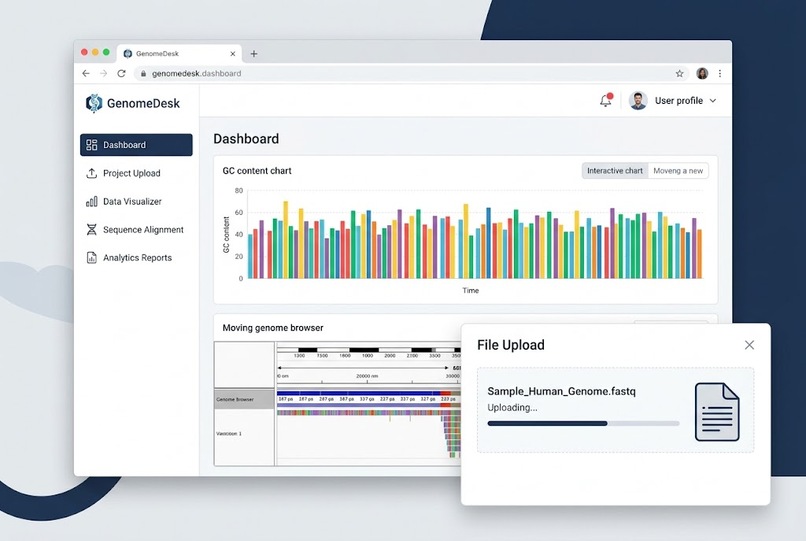Click the GC content chart title
This screenshot has width=806, height=541.
pyautogui.click(x=257, y=171)
